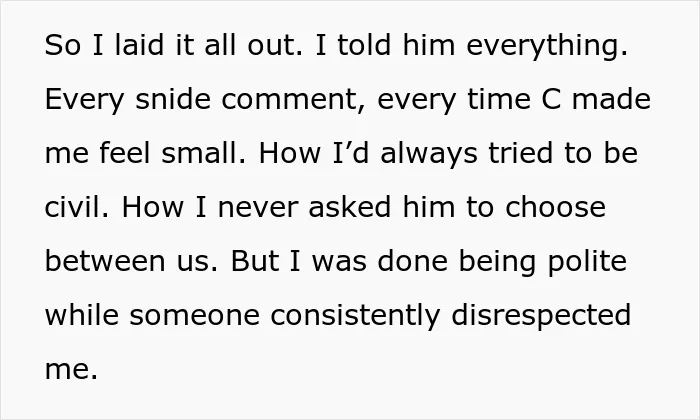Click the word "asked" in fourth line

coord(350,207)
